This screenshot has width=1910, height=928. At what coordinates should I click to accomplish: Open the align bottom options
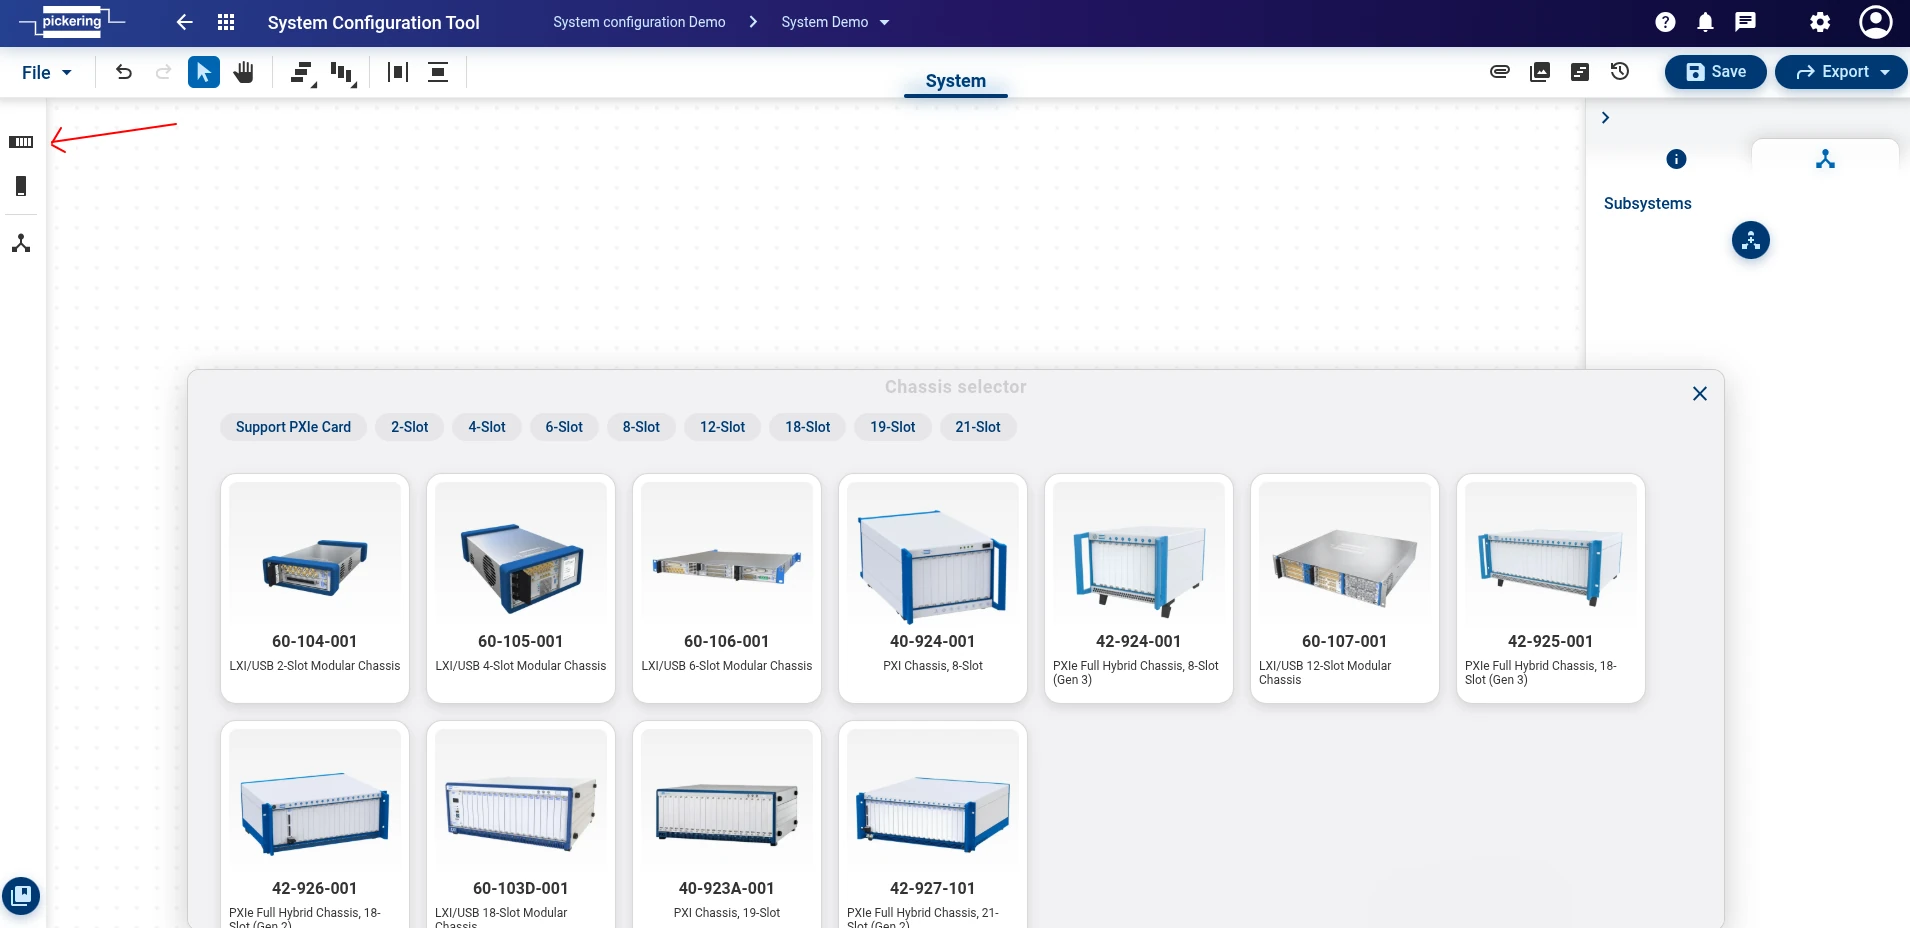point(344,73)
